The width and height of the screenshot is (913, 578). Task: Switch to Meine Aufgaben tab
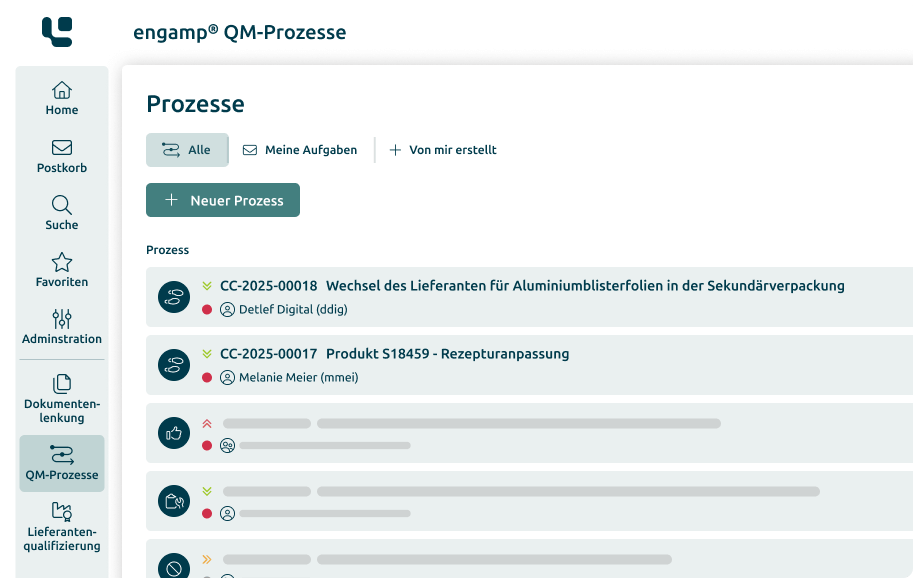(x=300, y=150)
